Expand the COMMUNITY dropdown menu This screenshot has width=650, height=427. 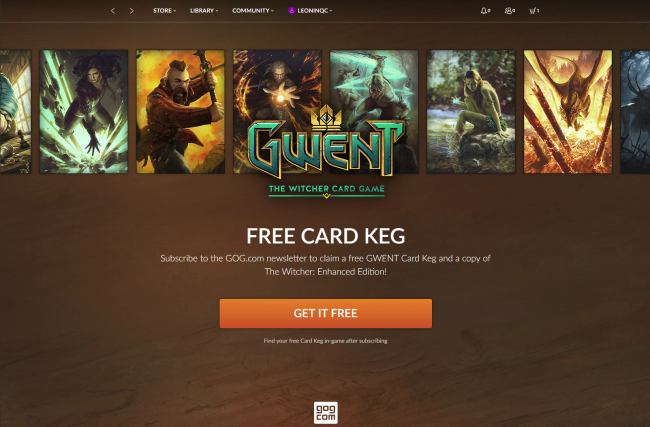(x=253, y=10)
